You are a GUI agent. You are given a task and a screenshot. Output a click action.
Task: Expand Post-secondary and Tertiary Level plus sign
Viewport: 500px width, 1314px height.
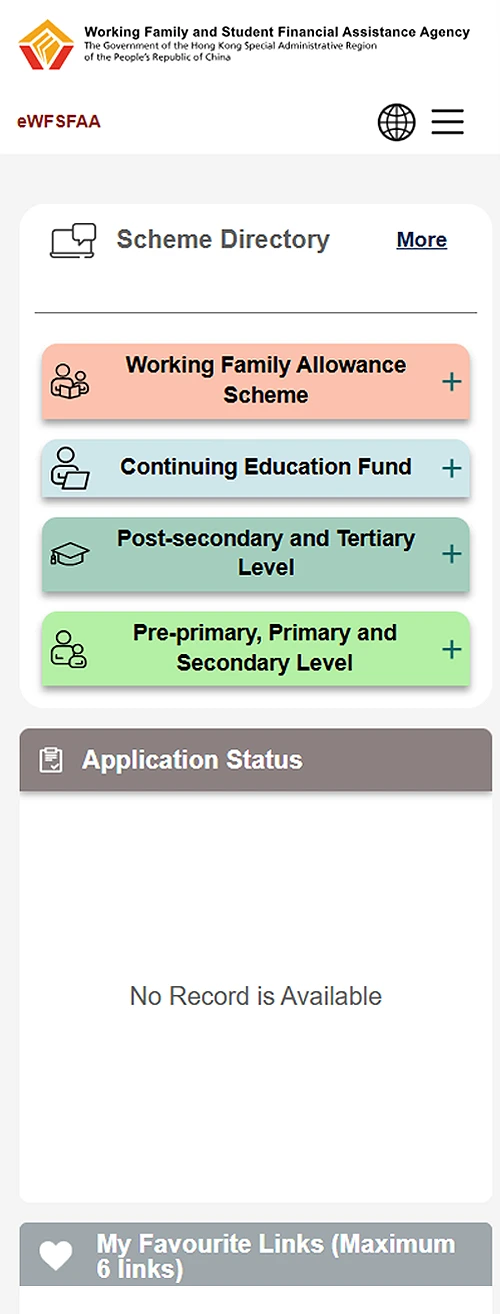point(452,554)
